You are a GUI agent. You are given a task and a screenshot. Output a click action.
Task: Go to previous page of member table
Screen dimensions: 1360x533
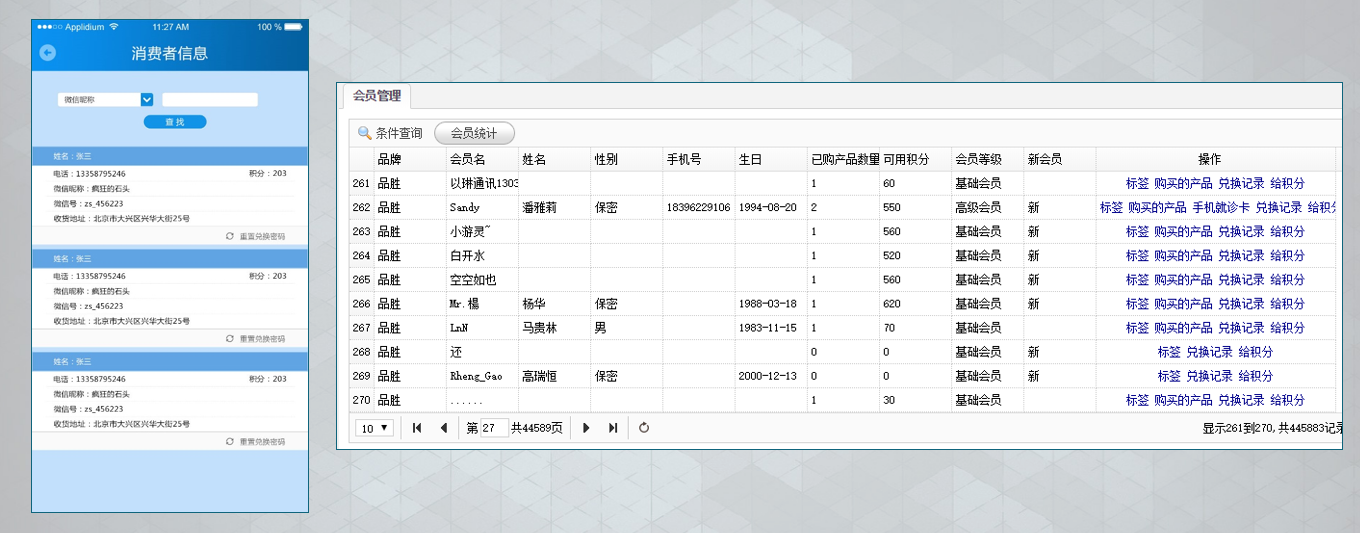pyautogui.click(x=443, y=428)
